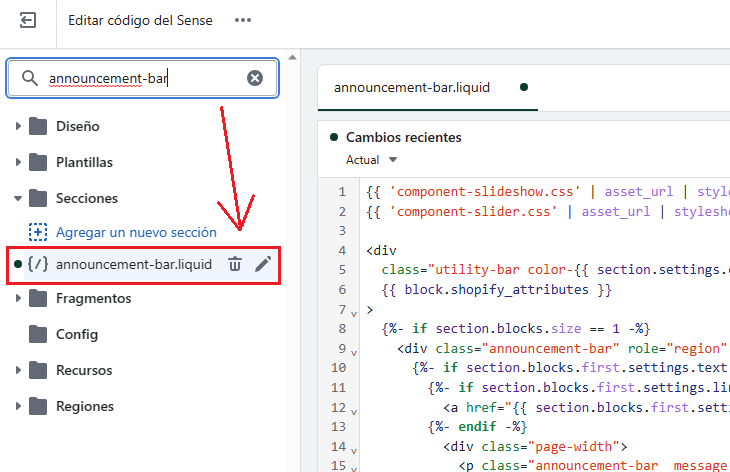Collapse the Secciones folder arrow

click(18, 198)
